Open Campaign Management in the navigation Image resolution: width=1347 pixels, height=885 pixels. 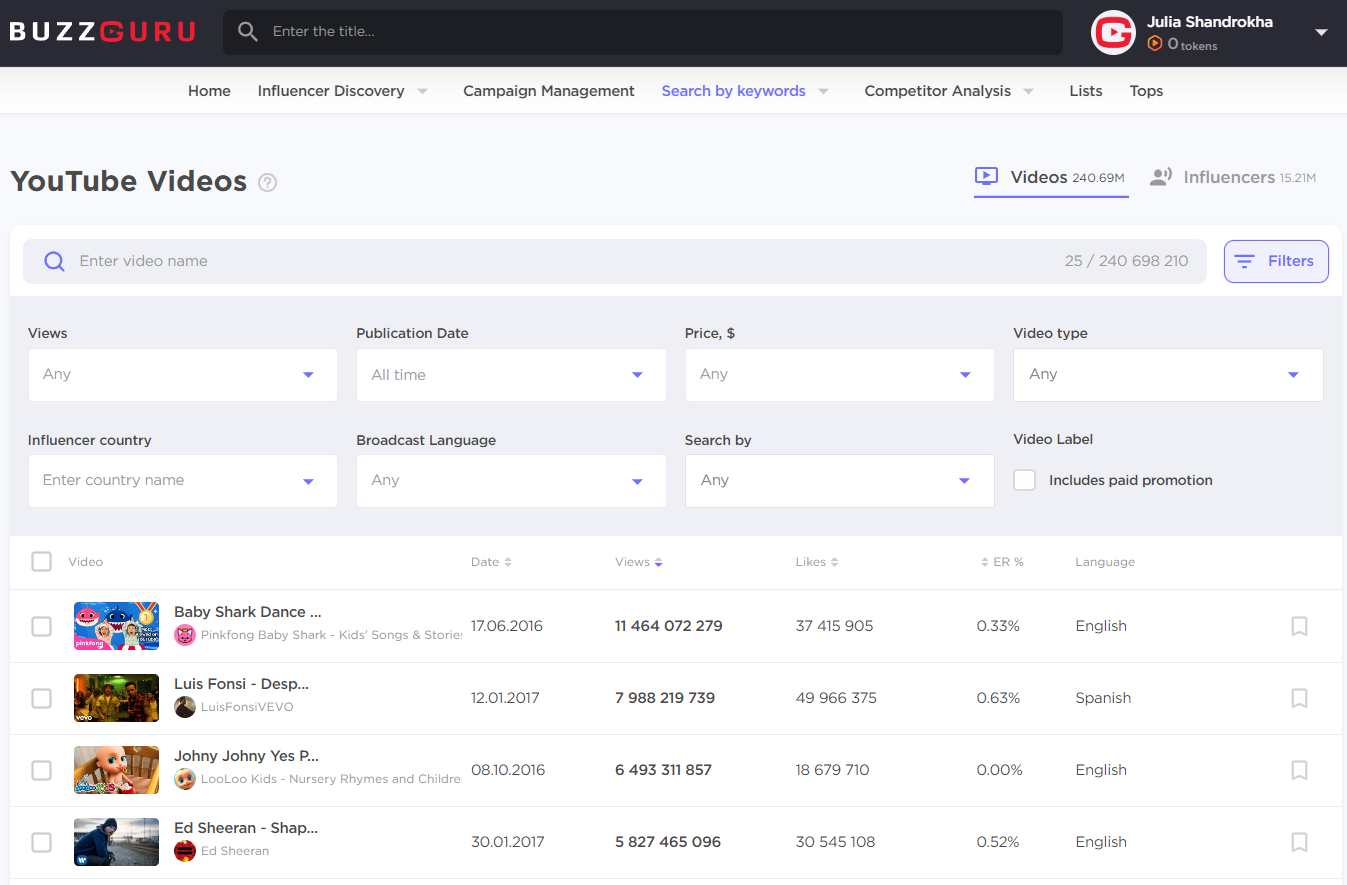point(548,91)
